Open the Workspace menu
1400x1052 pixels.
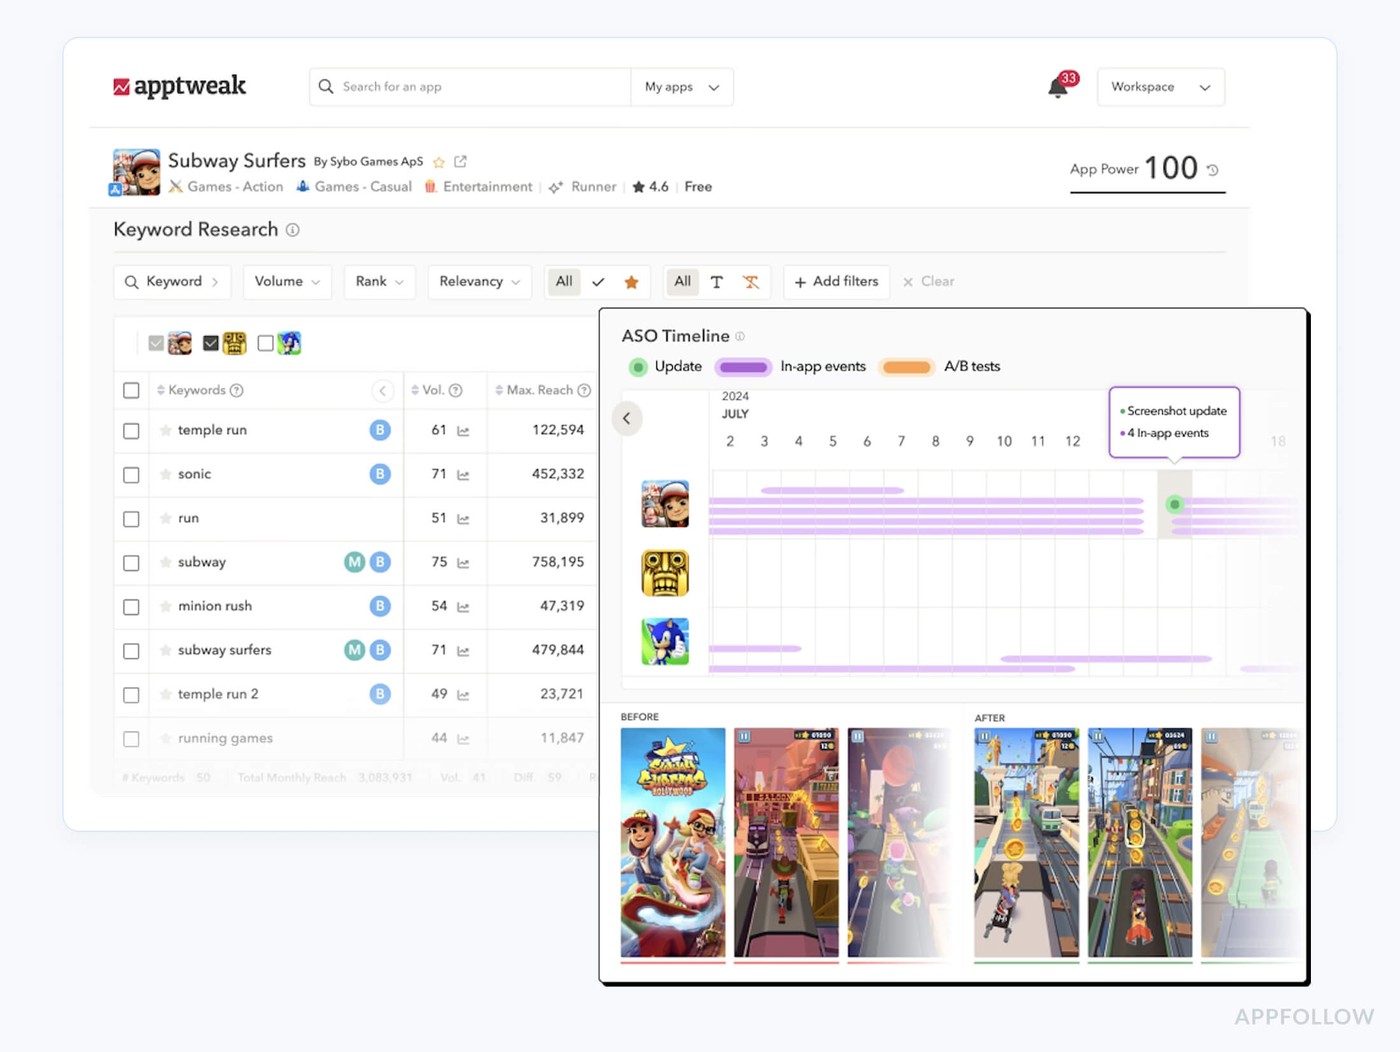(1160, 87)
